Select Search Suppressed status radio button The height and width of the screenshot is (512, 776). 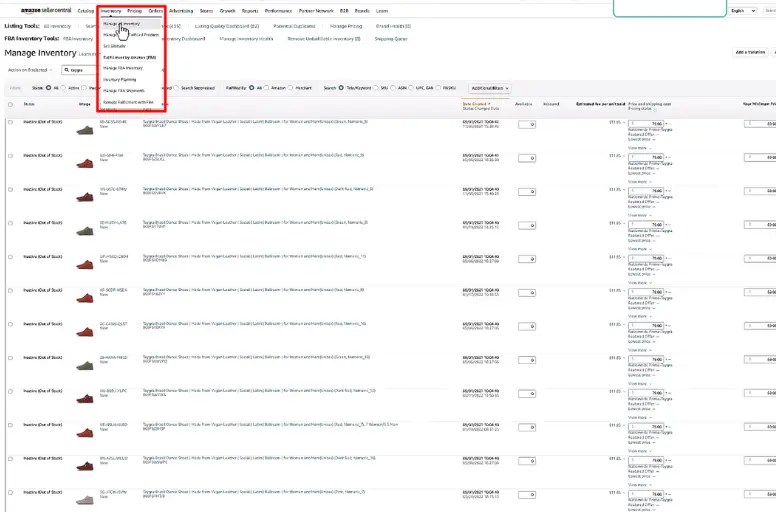click(177, 88)
